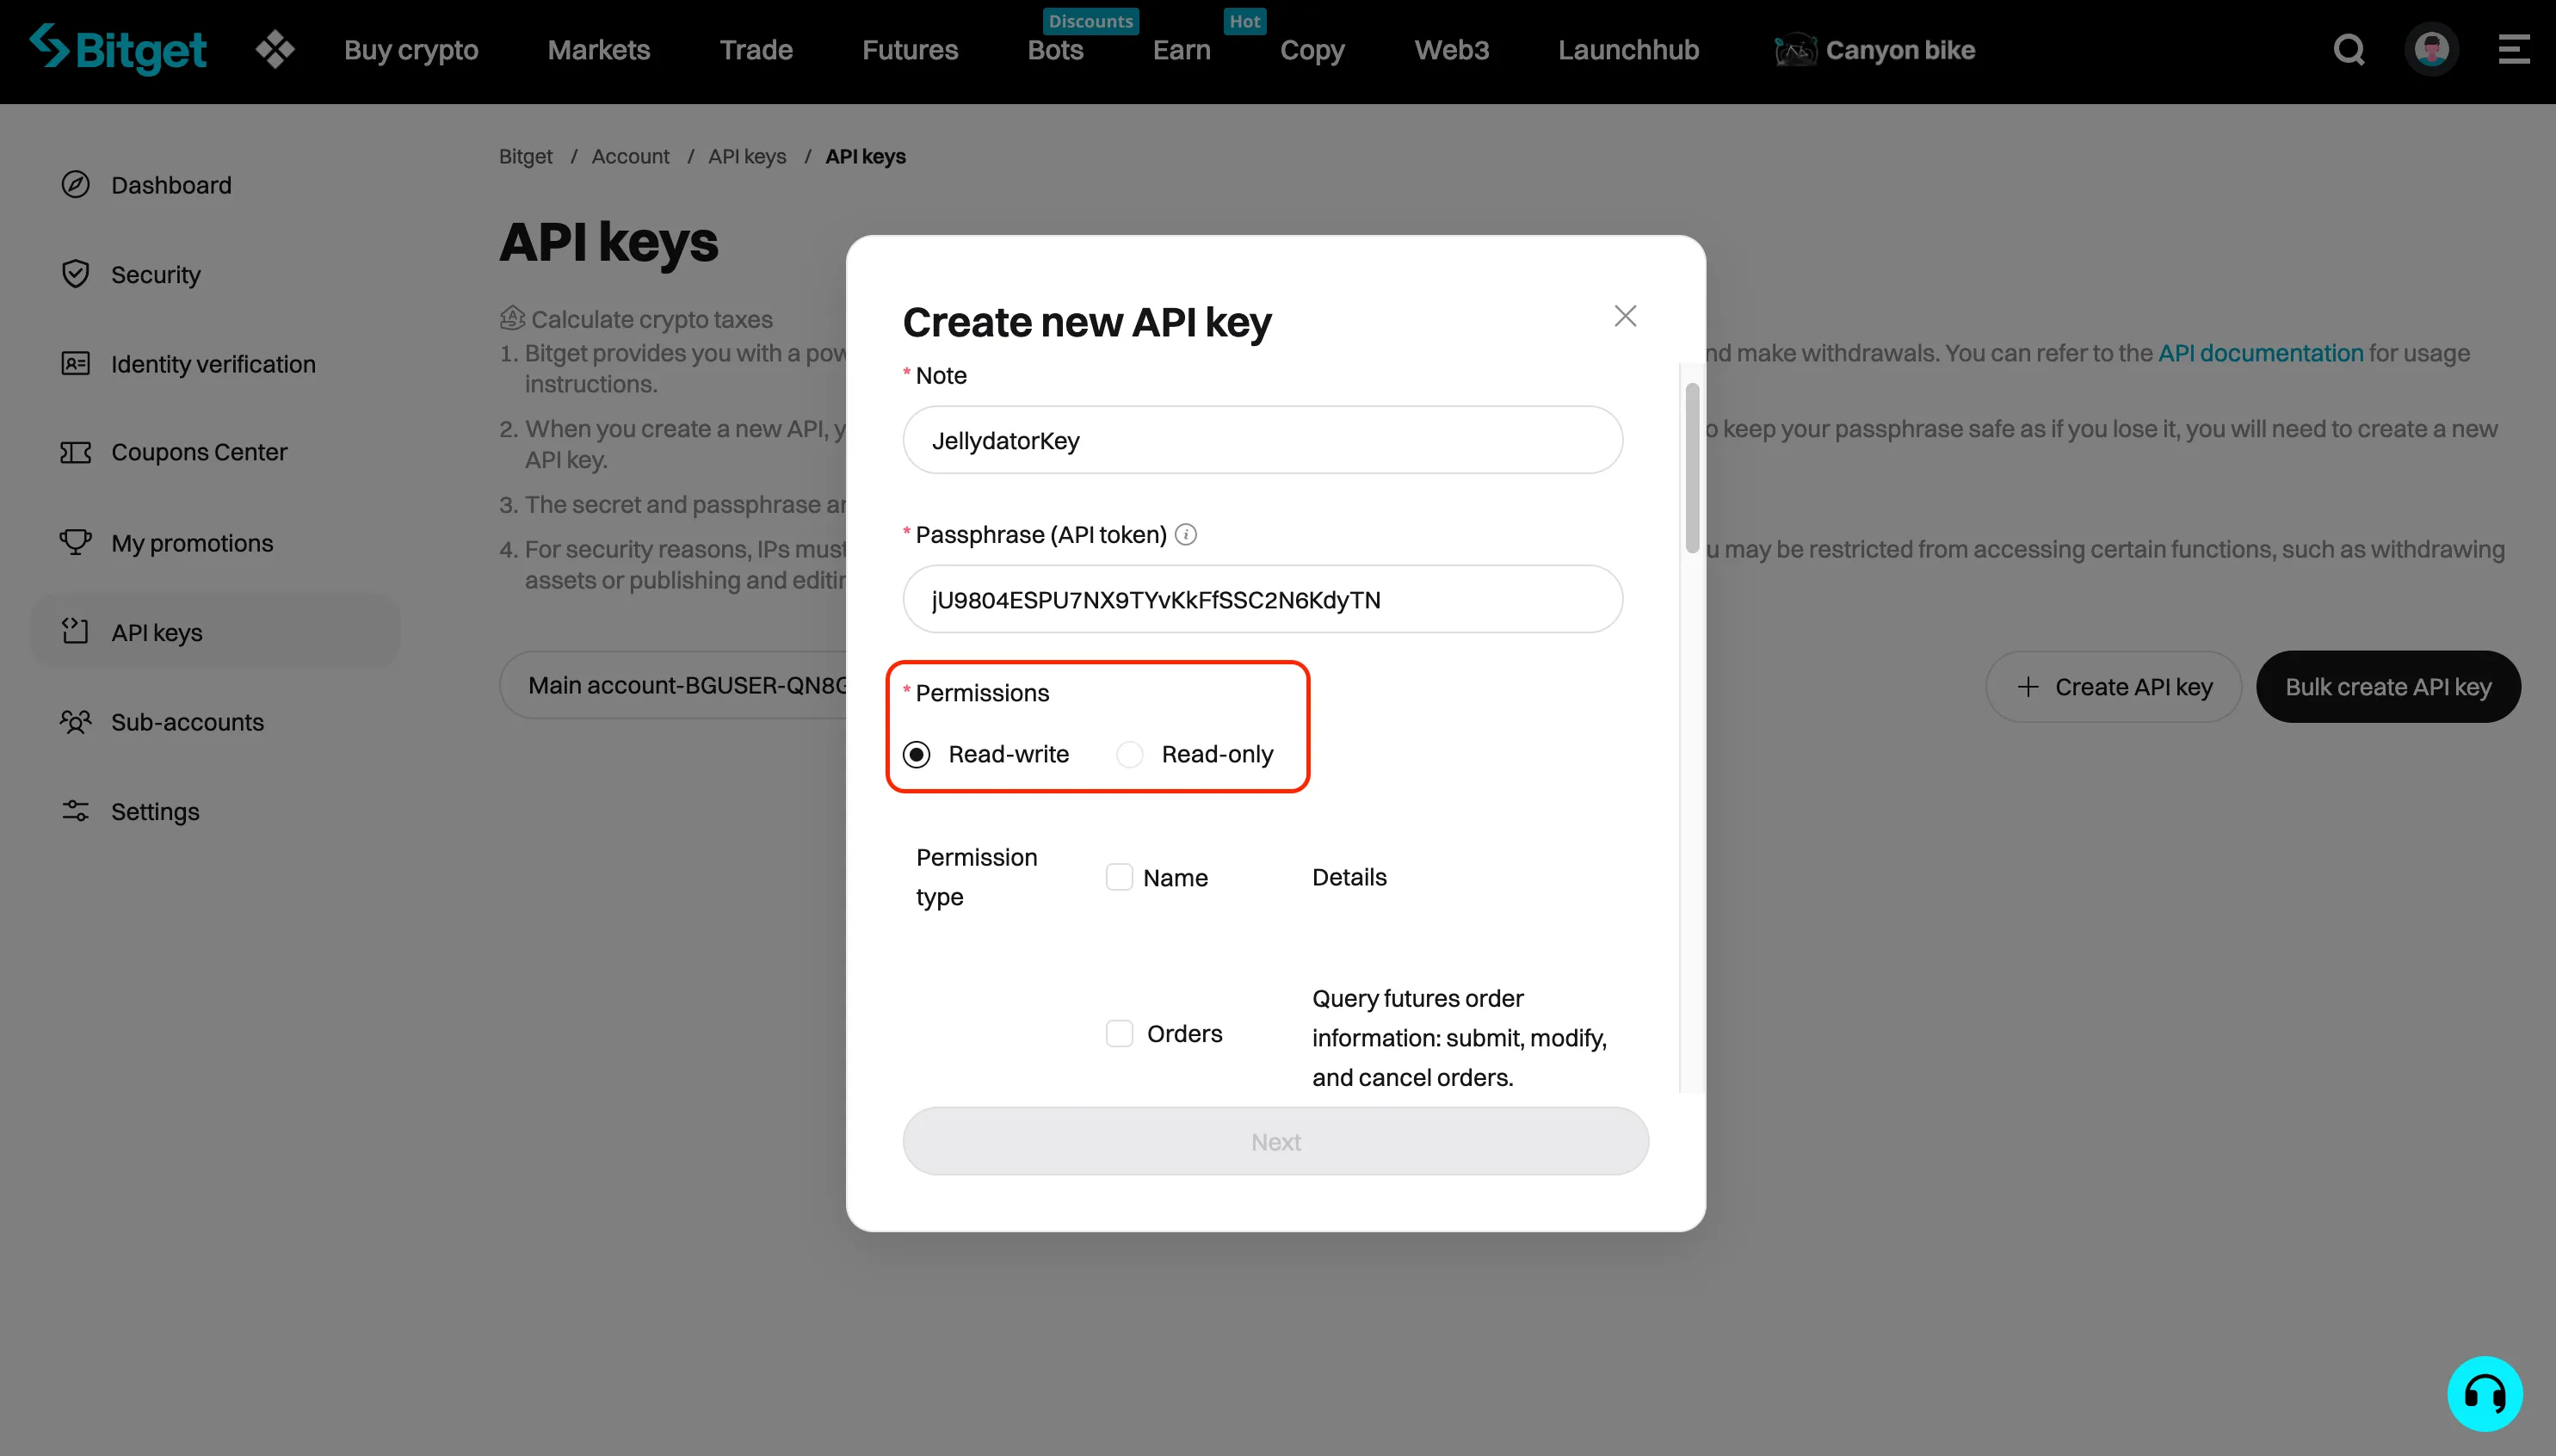
Task: Open the Main account dropdown
Action: point(674,685)
